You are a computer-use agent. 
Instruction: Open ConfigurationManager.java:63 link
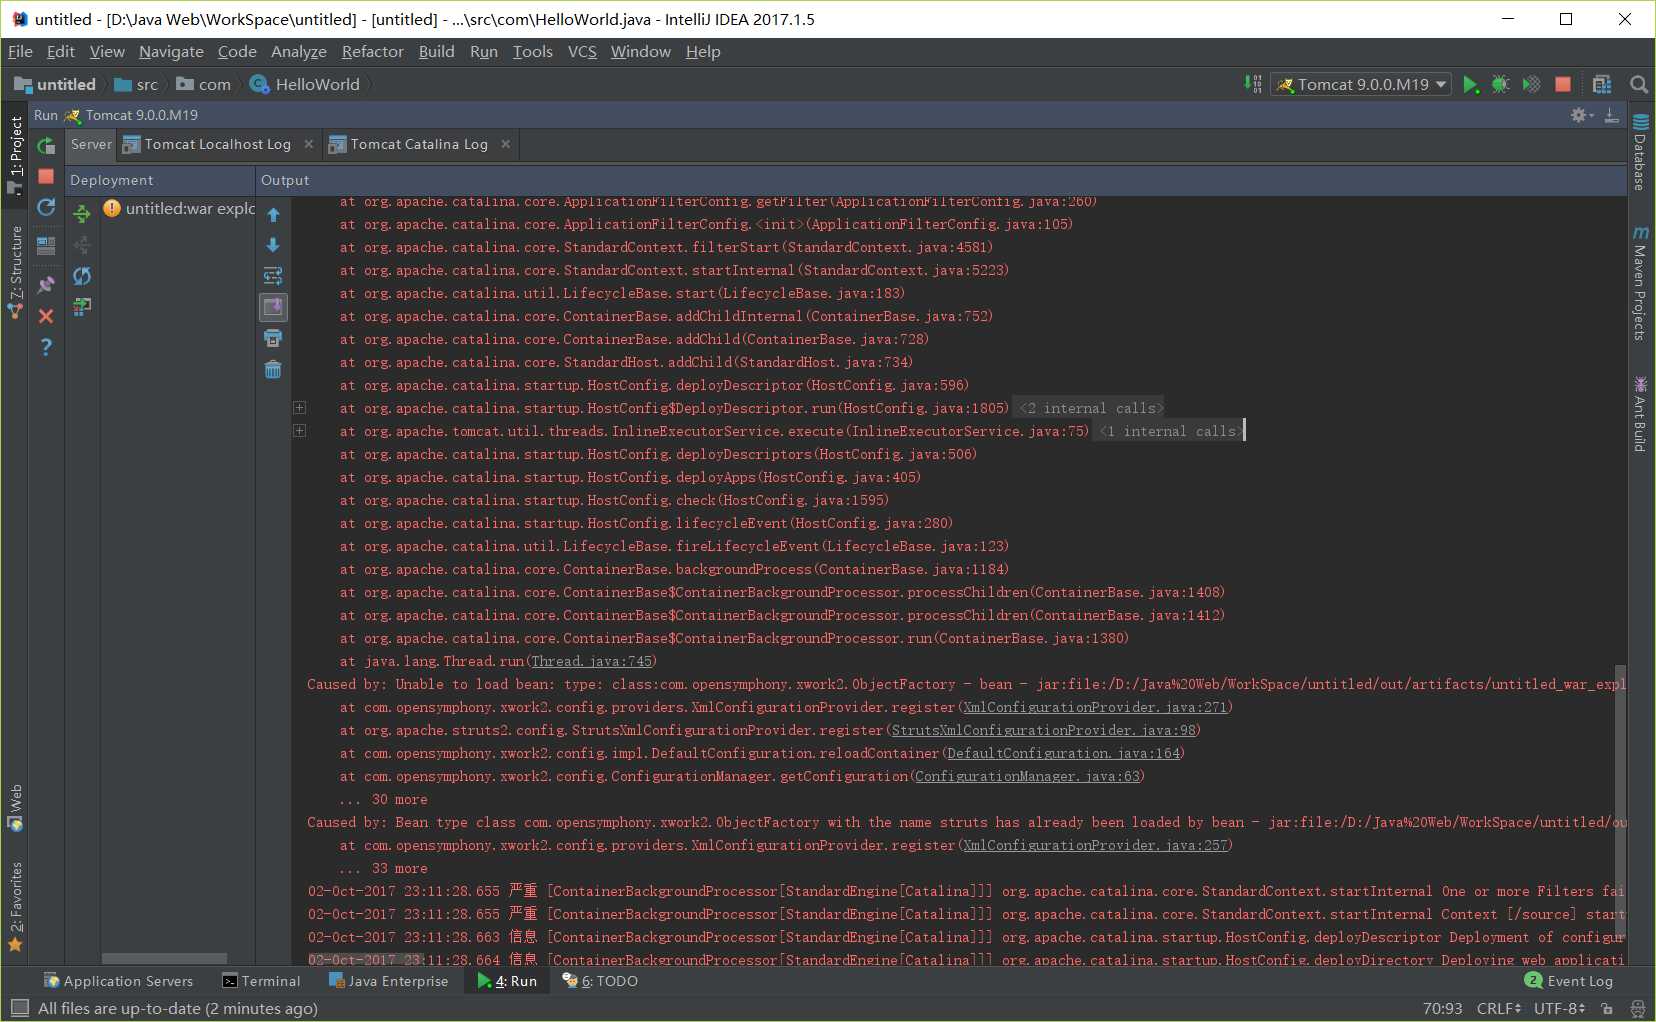(x=1028, y=777)
